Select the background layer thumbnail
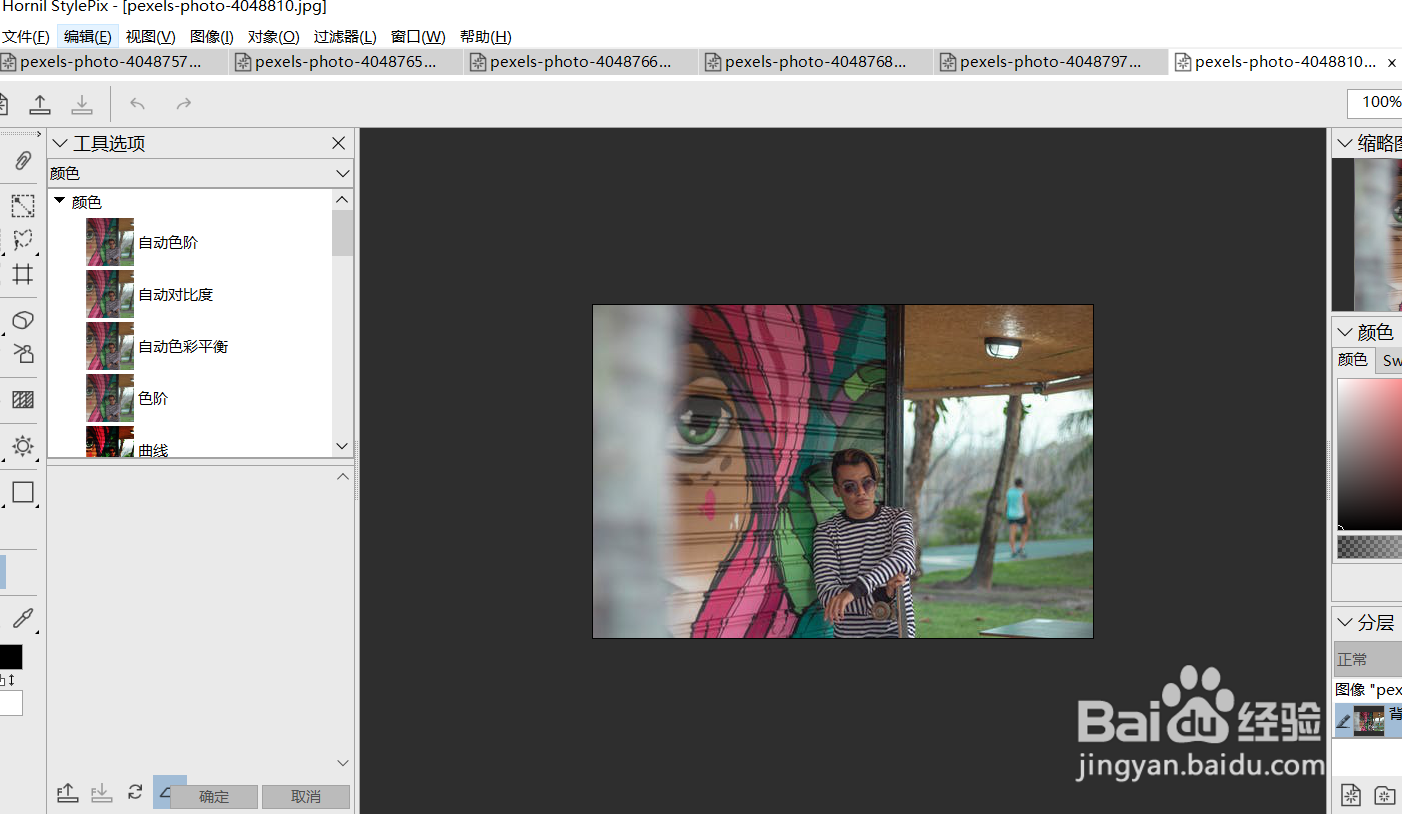Viewport: 1402px width, 814px height. click(x=1369, y=720)
